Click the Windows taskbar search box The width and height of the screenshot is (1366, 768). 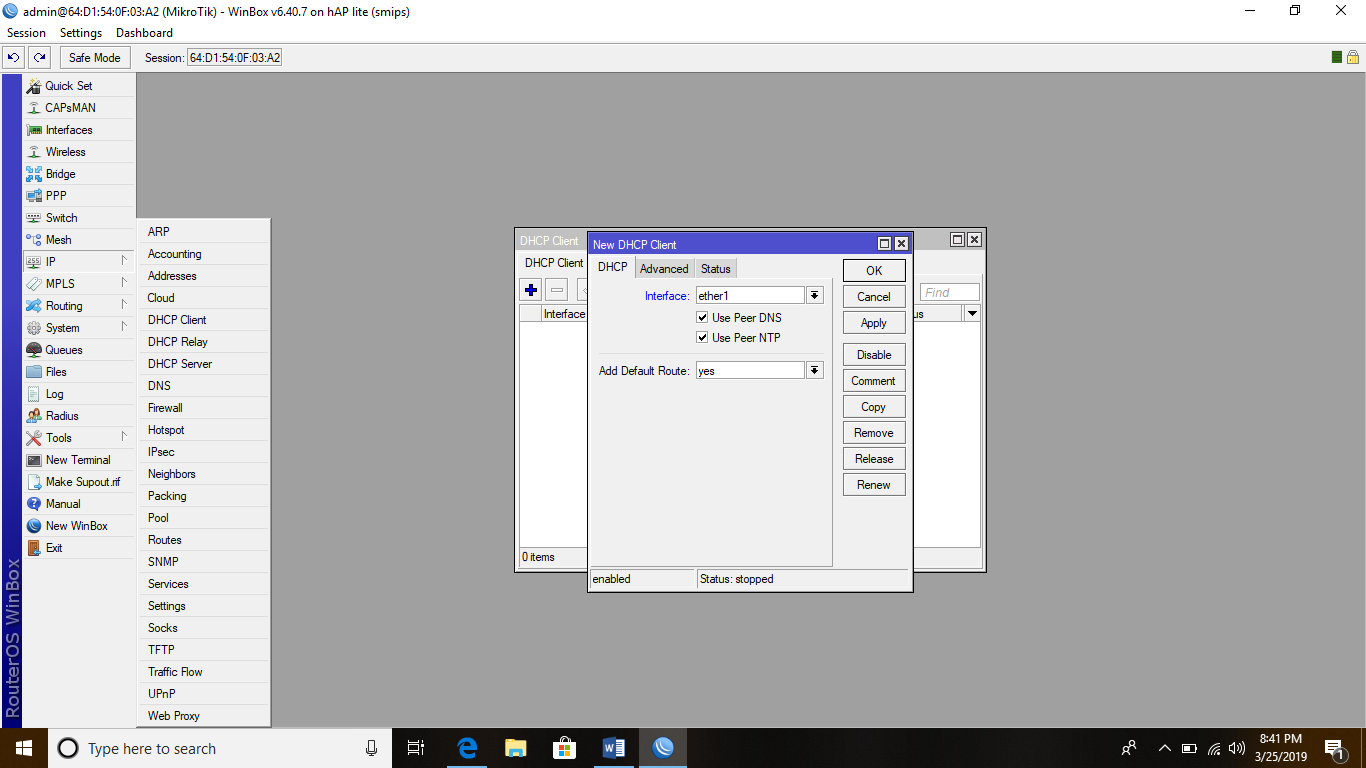pyautogui.click(x=220, y=748)
